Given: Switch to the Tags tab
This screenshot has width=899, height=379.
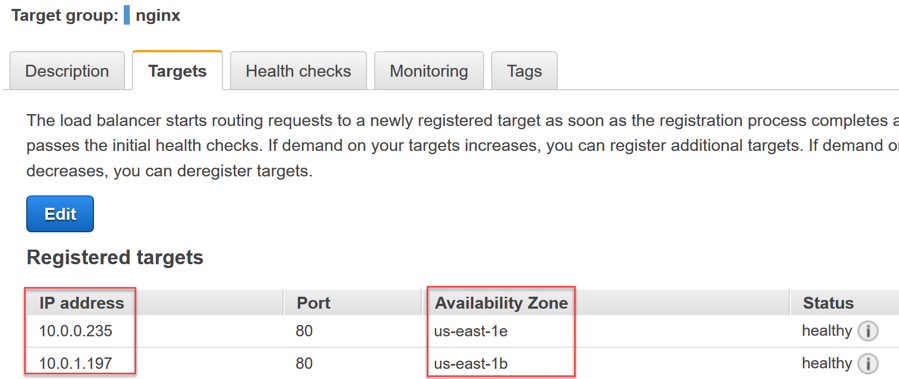Looking at the screenshot, I should tap(524, 71).
